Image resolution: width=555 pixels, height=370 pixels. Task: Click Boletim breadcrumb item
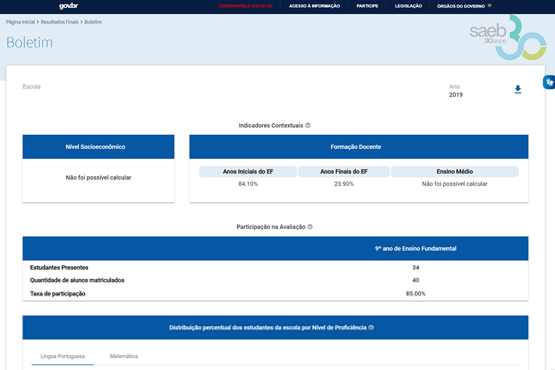(x=93, y=22)
